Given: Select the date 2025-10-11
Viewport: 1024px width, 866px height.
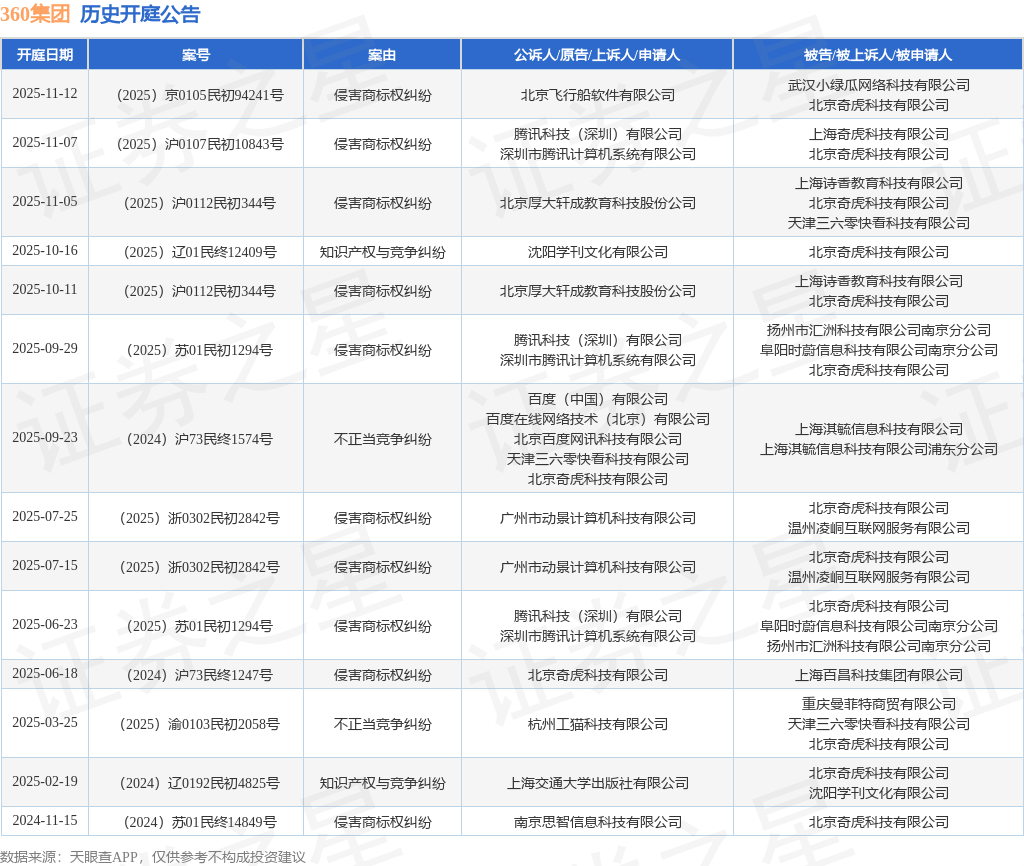Looking at the screenshot, I should [x=44, y=289].
